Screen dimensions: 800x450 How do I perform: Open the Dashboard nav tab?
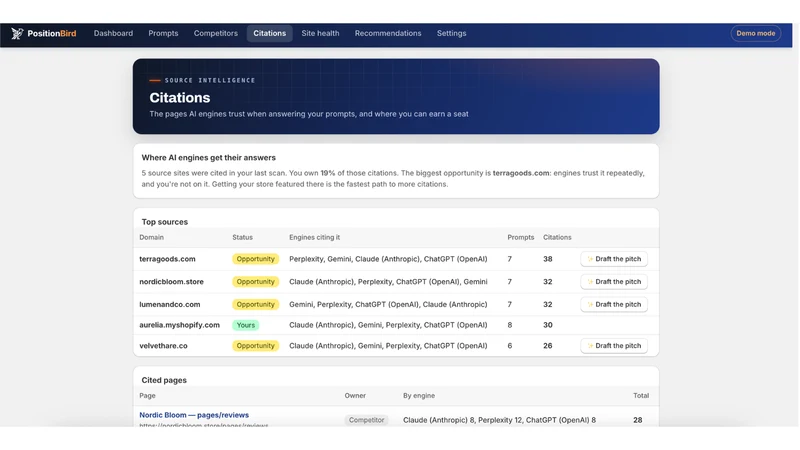(x=113, y=33)
